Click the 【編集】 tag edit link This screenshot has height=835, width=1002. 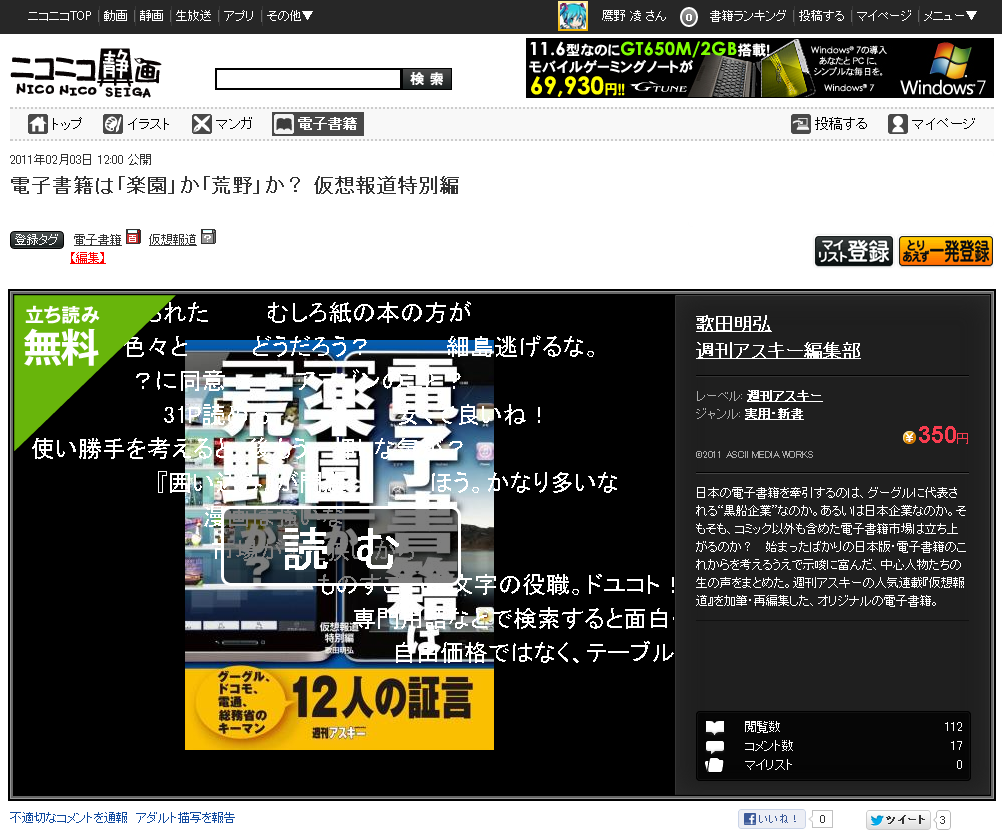pyautogui.click(x=88, y=257)
